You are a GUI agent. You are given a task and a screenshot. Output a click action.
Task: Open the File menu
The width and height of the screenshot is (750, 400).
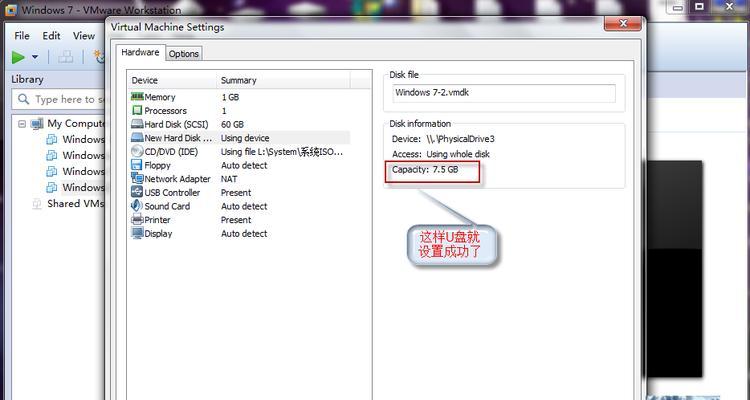22,36
